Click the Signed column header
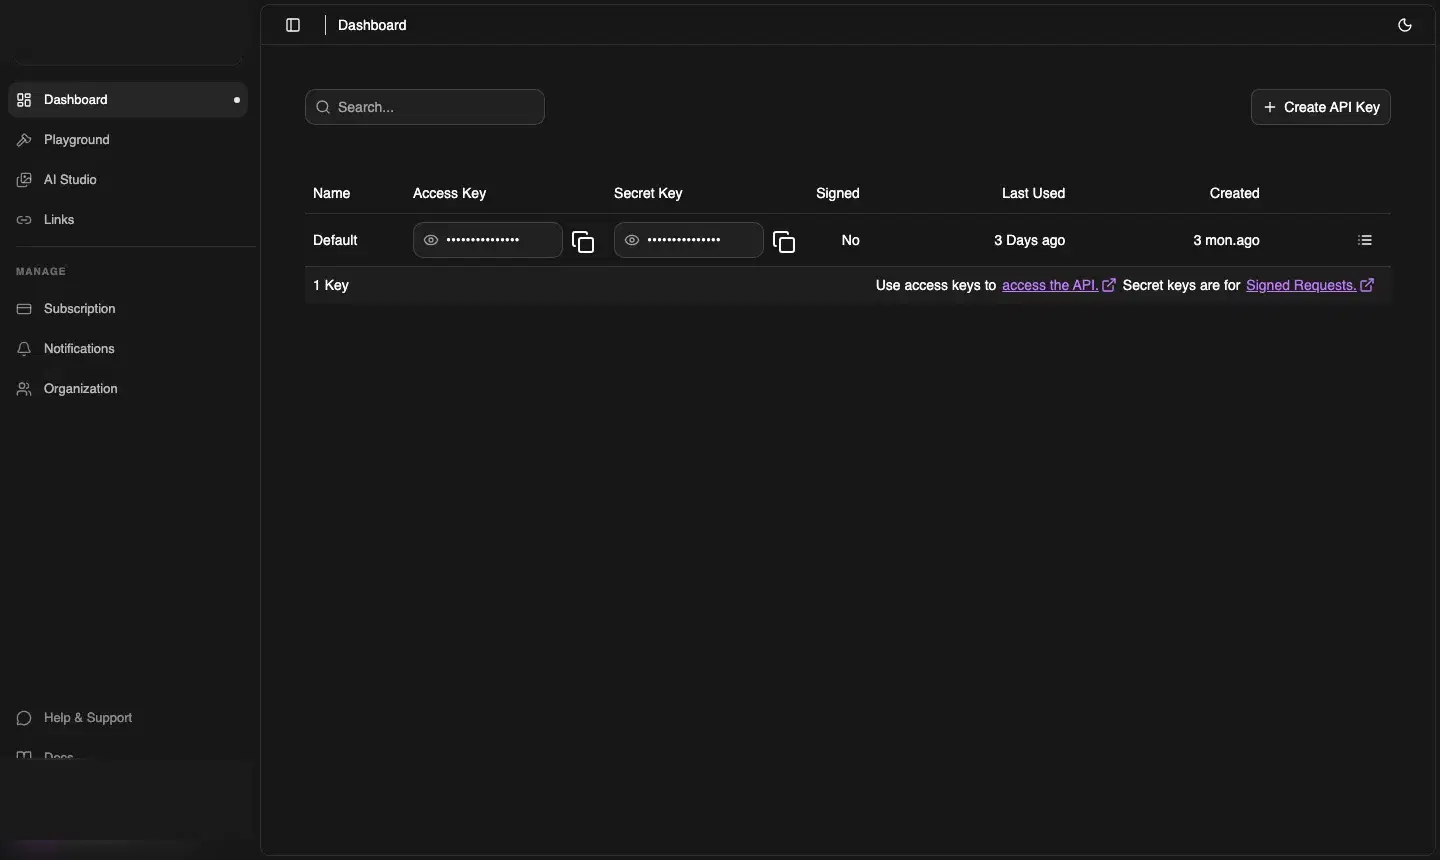This screenshot has height=860, width=1440. [838, 193]
